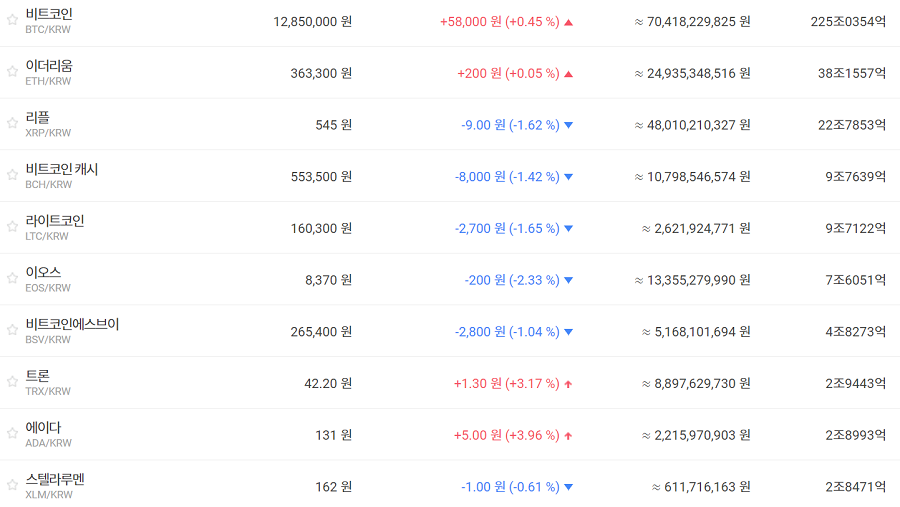
Task: Open the 비트코인 coin name link
Action: point(49,14)
